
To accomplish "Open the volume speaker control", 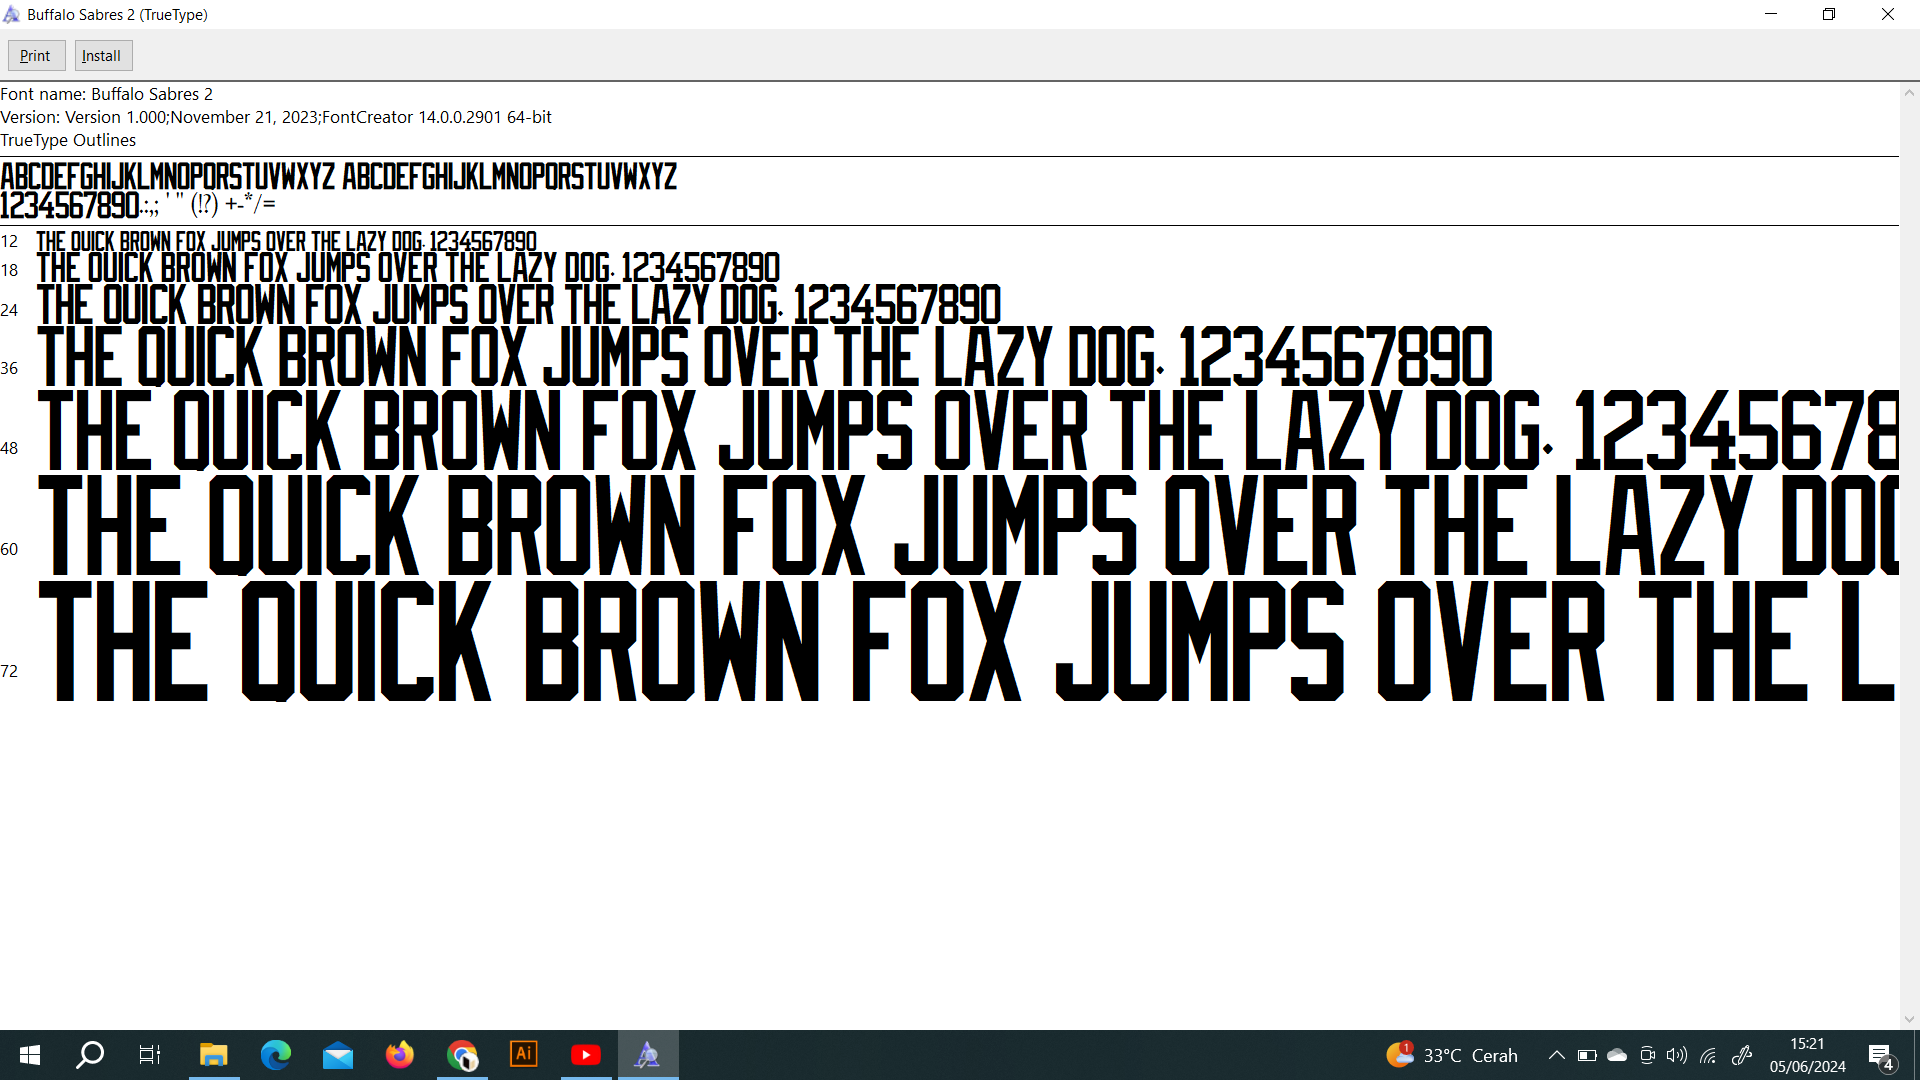I will click(x=1677, y=1055).
